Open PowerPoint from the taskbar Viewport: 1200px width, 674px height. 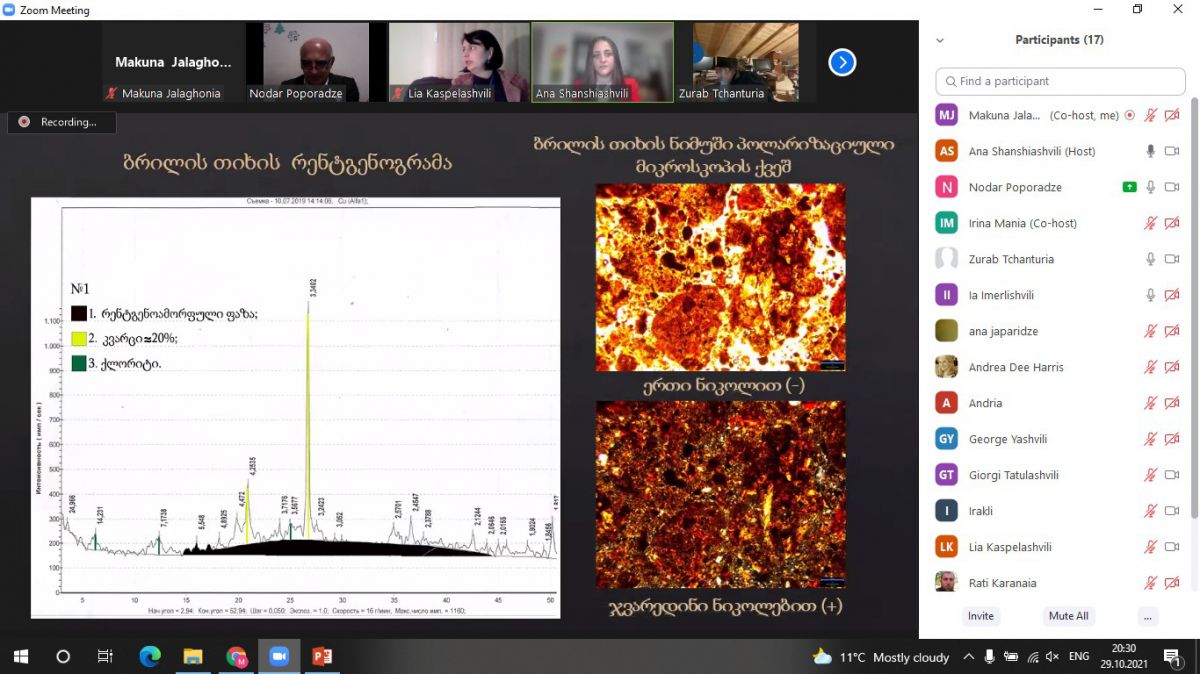pyautogui.click(x=322, y=657)
